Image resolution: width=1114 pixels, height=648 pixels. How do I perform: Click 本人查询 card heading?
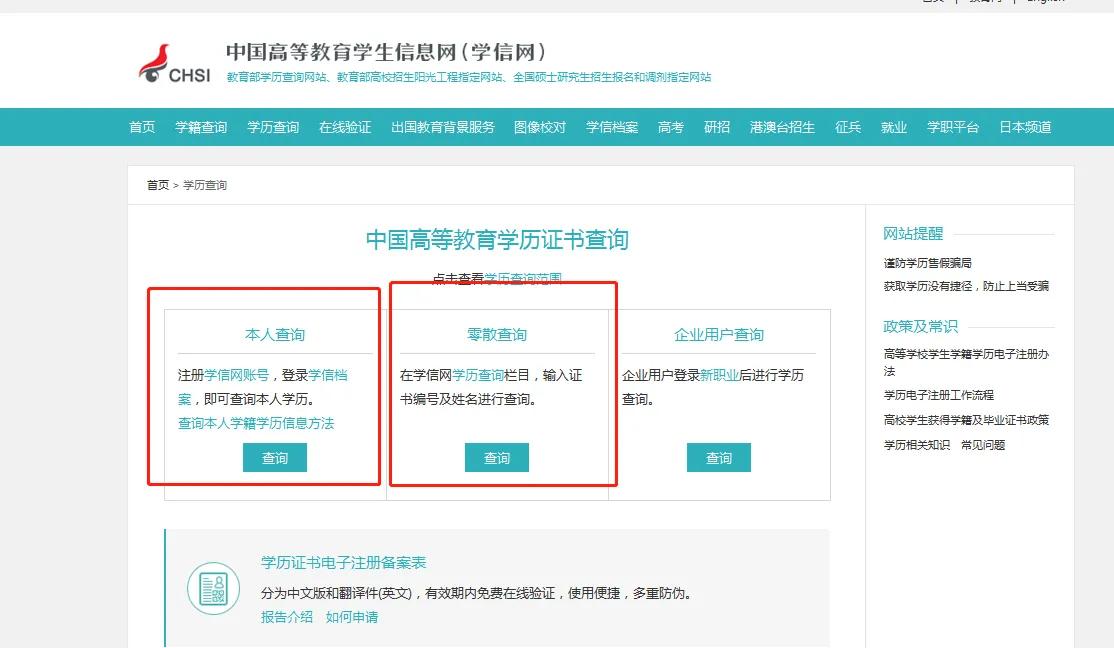(x=275, y=335)
